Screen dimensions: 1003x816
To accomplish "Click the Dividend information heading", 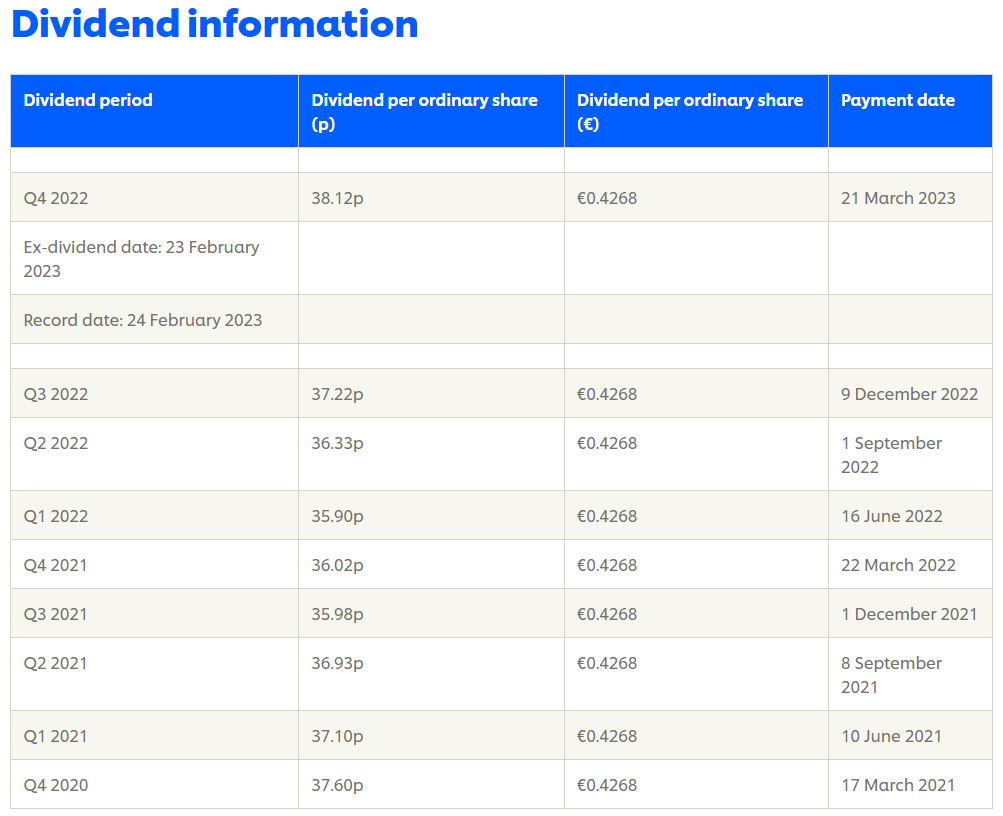I will (215, 24).
